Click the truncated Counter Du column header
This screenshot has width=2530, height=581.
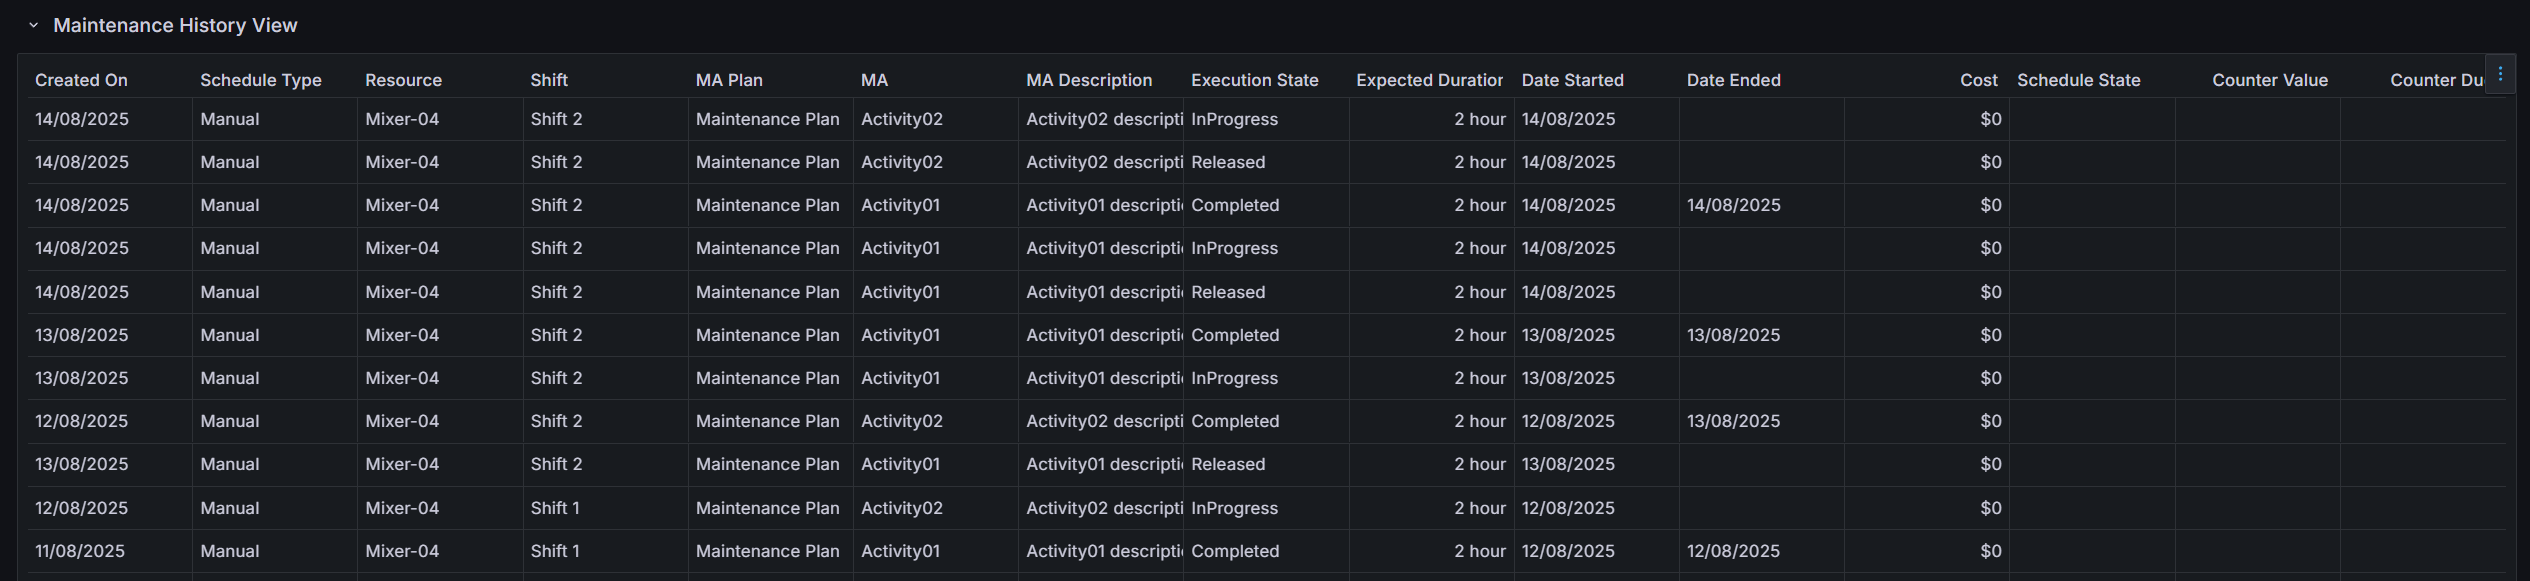point(2435,80)
